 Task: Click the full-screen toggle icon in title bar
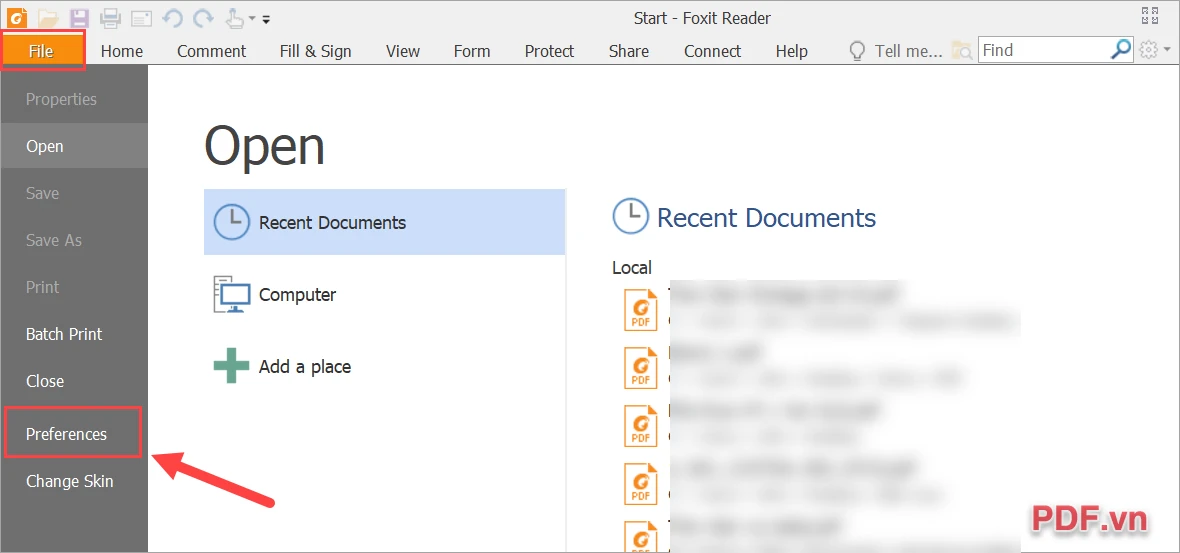point(1150,17)
